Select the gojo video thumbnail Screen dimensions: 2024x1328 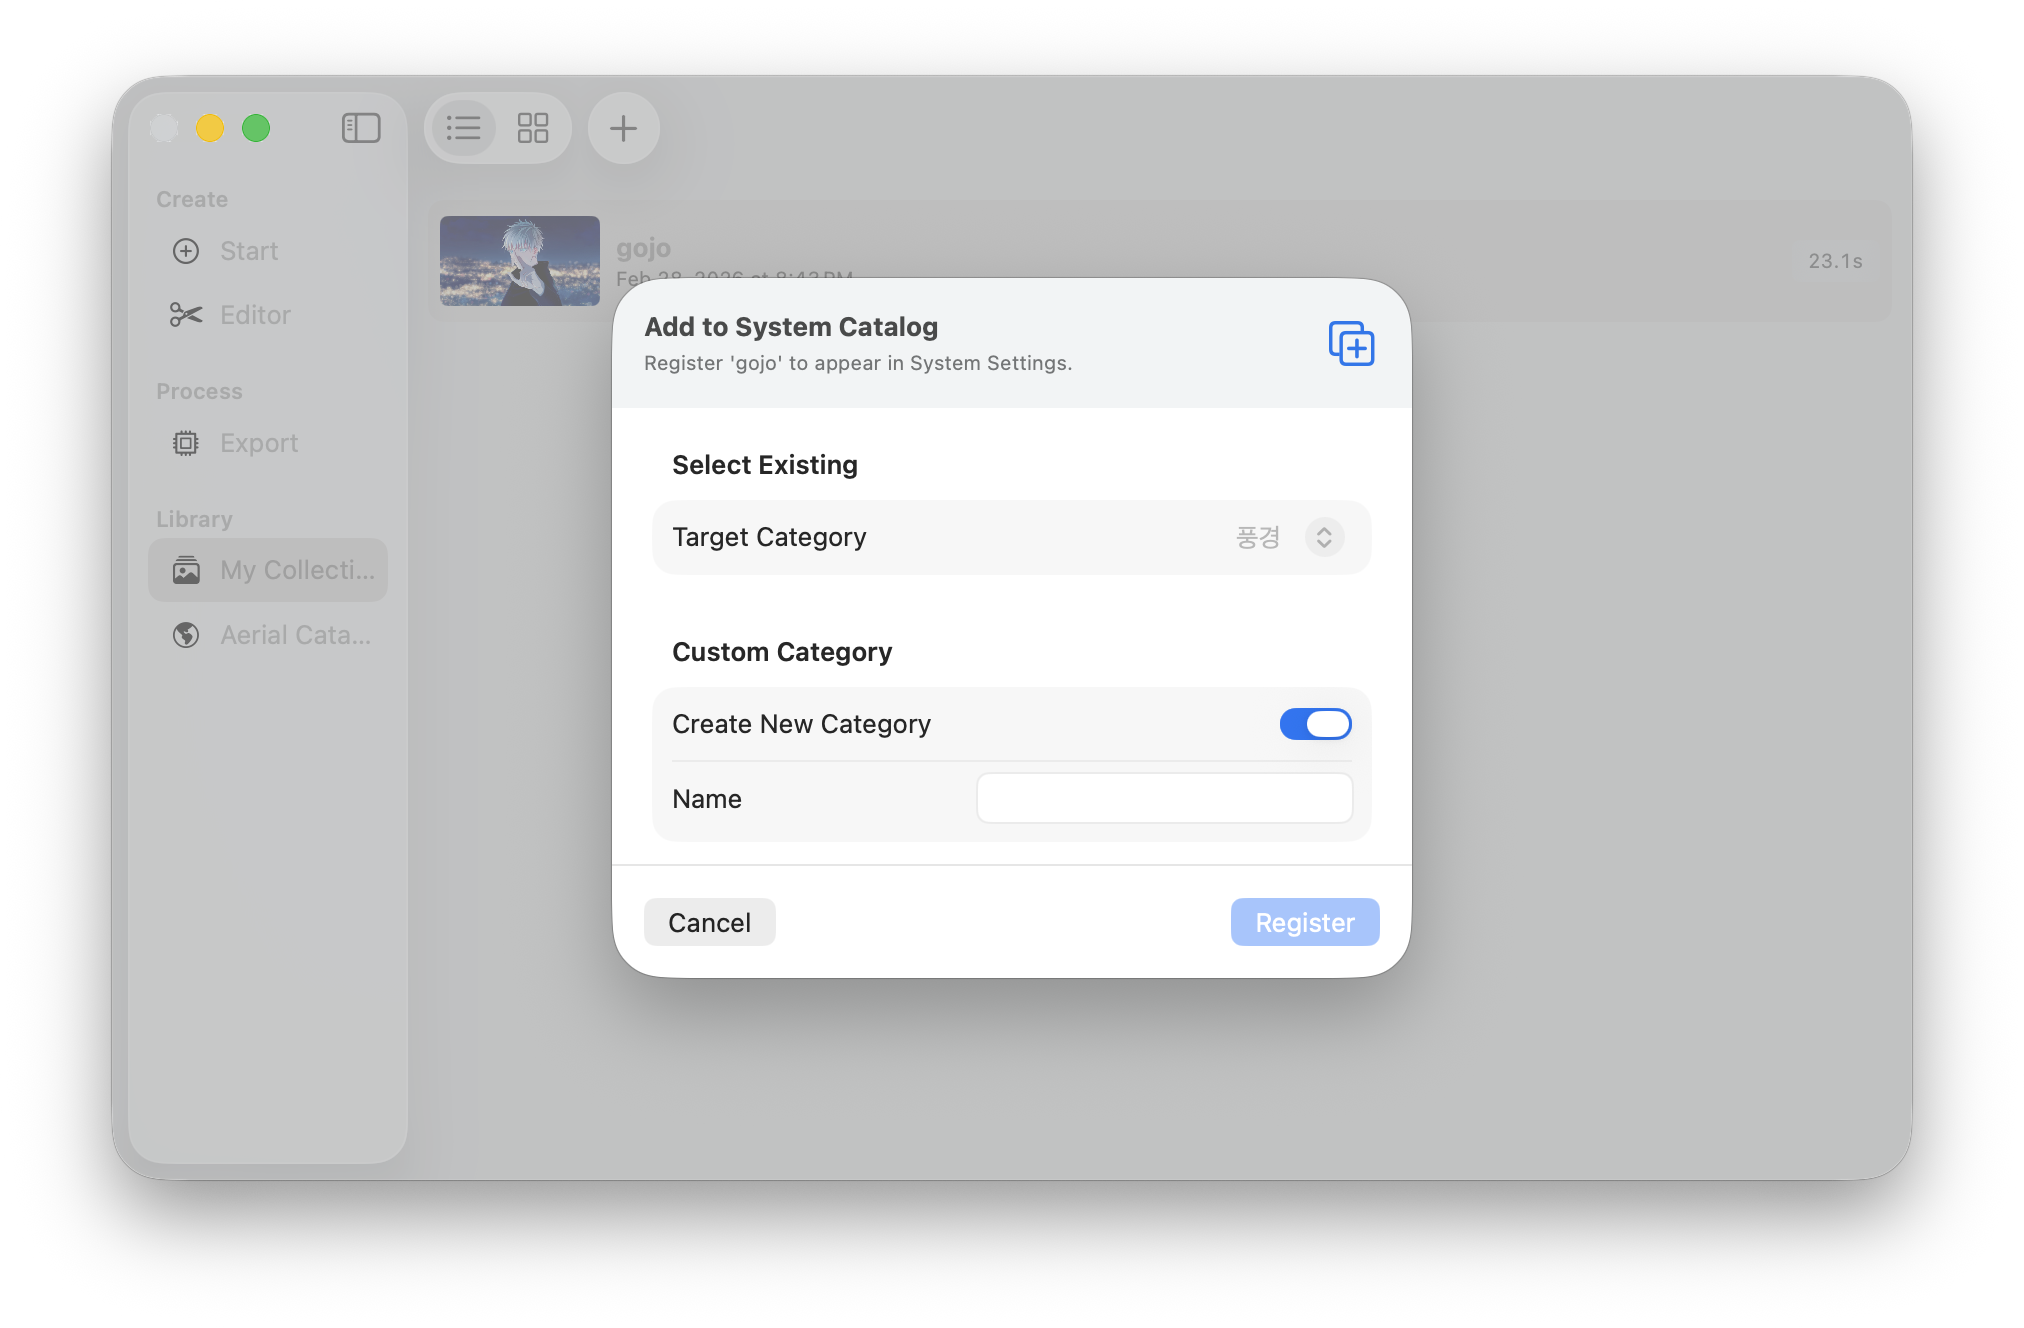520,261
